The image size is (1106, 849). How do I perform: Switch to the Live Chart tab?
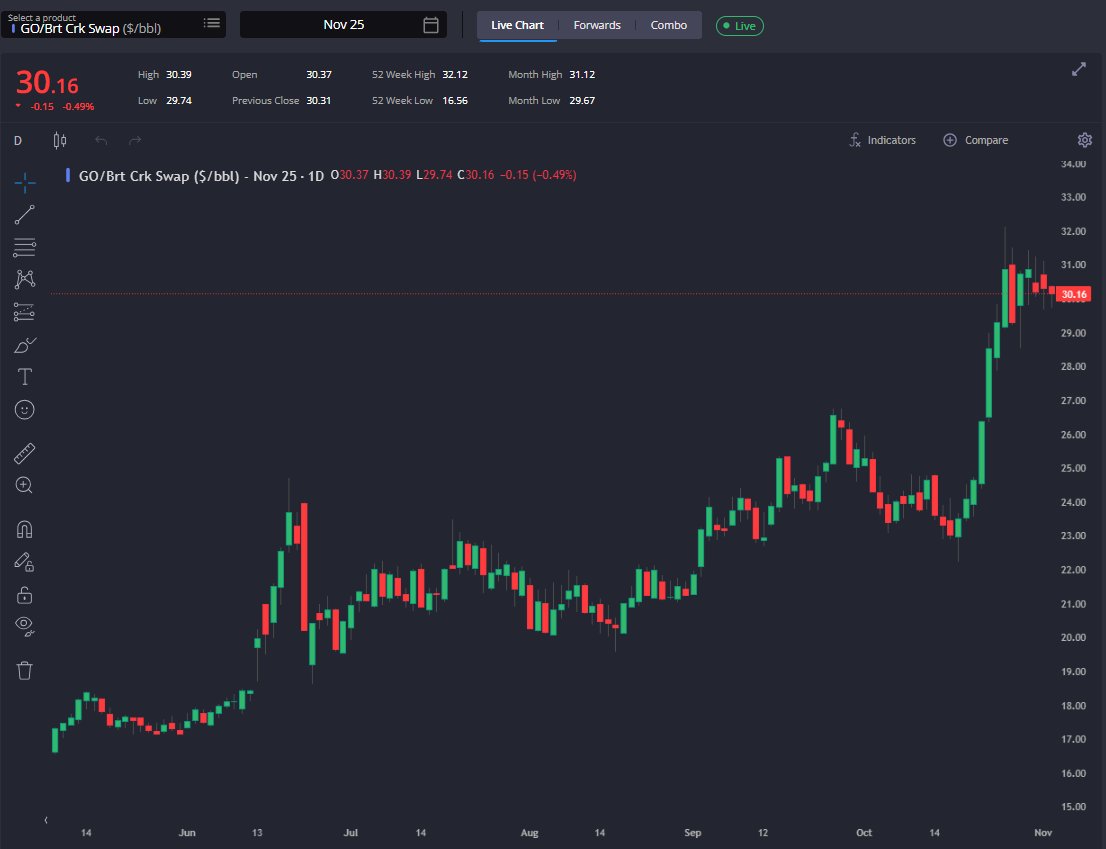click(517, 25)
